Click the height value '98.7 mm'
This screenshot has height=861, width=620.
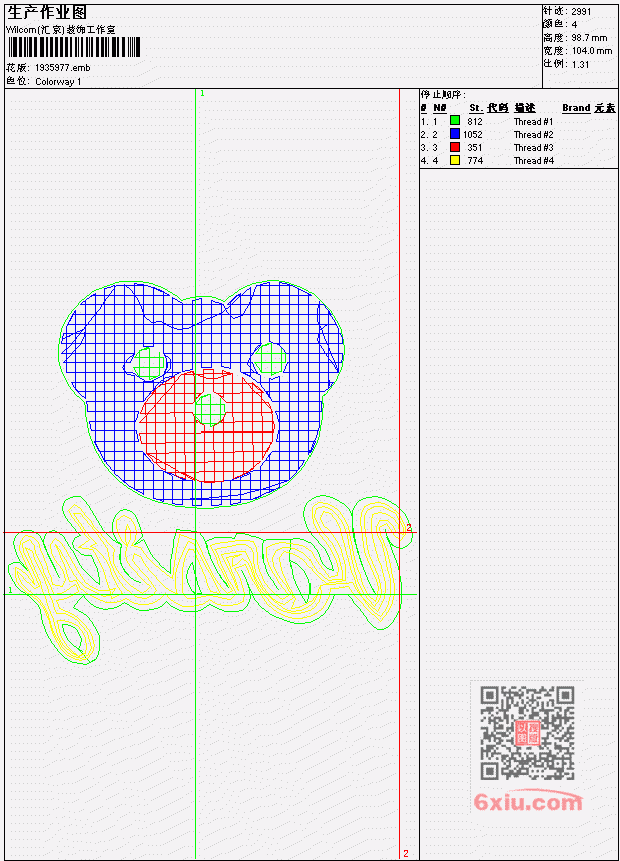589,38
